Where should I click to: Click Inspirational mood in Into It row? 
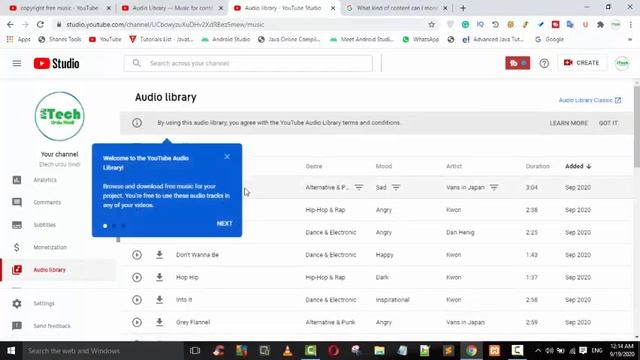pos(392,300)
